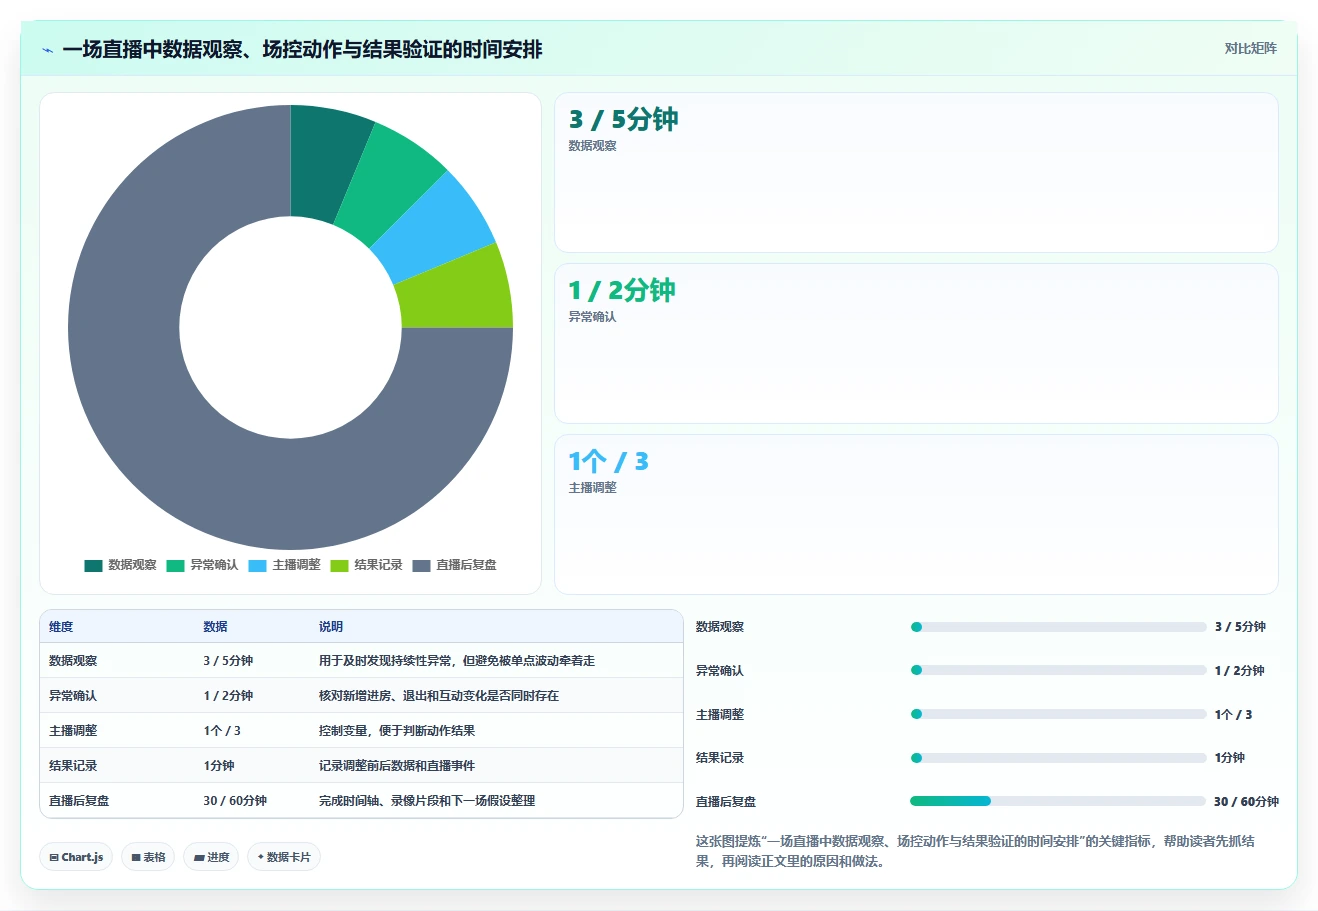Click the 主播调整 progress bar
Viewport: 1318px width, 911px height.
tap(1058, 714)
